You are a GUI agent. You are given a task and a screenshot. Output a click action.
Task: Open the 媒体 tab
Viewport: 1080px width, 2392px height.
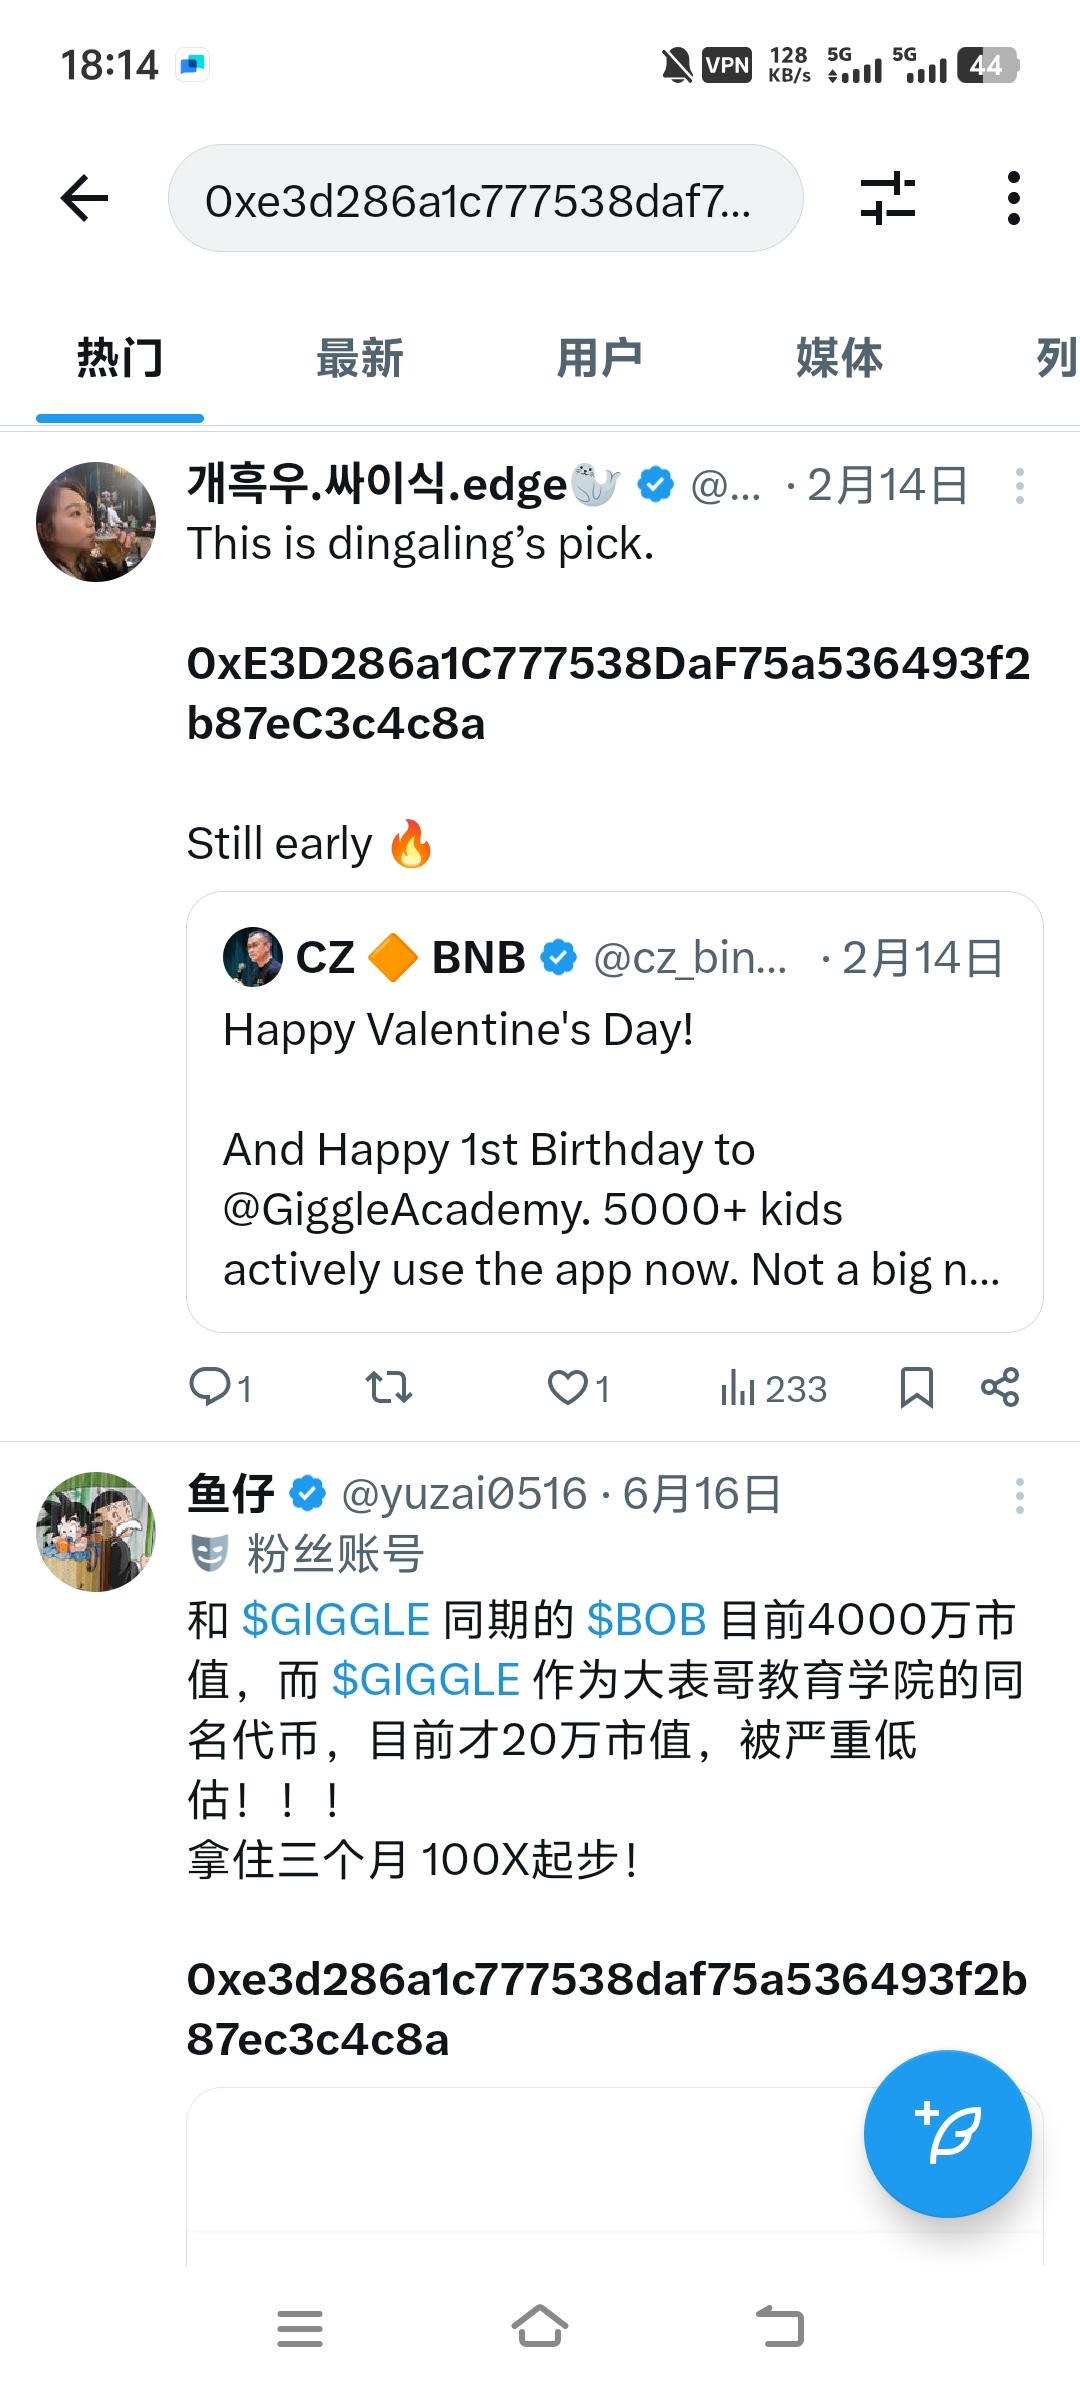(839, 359)
